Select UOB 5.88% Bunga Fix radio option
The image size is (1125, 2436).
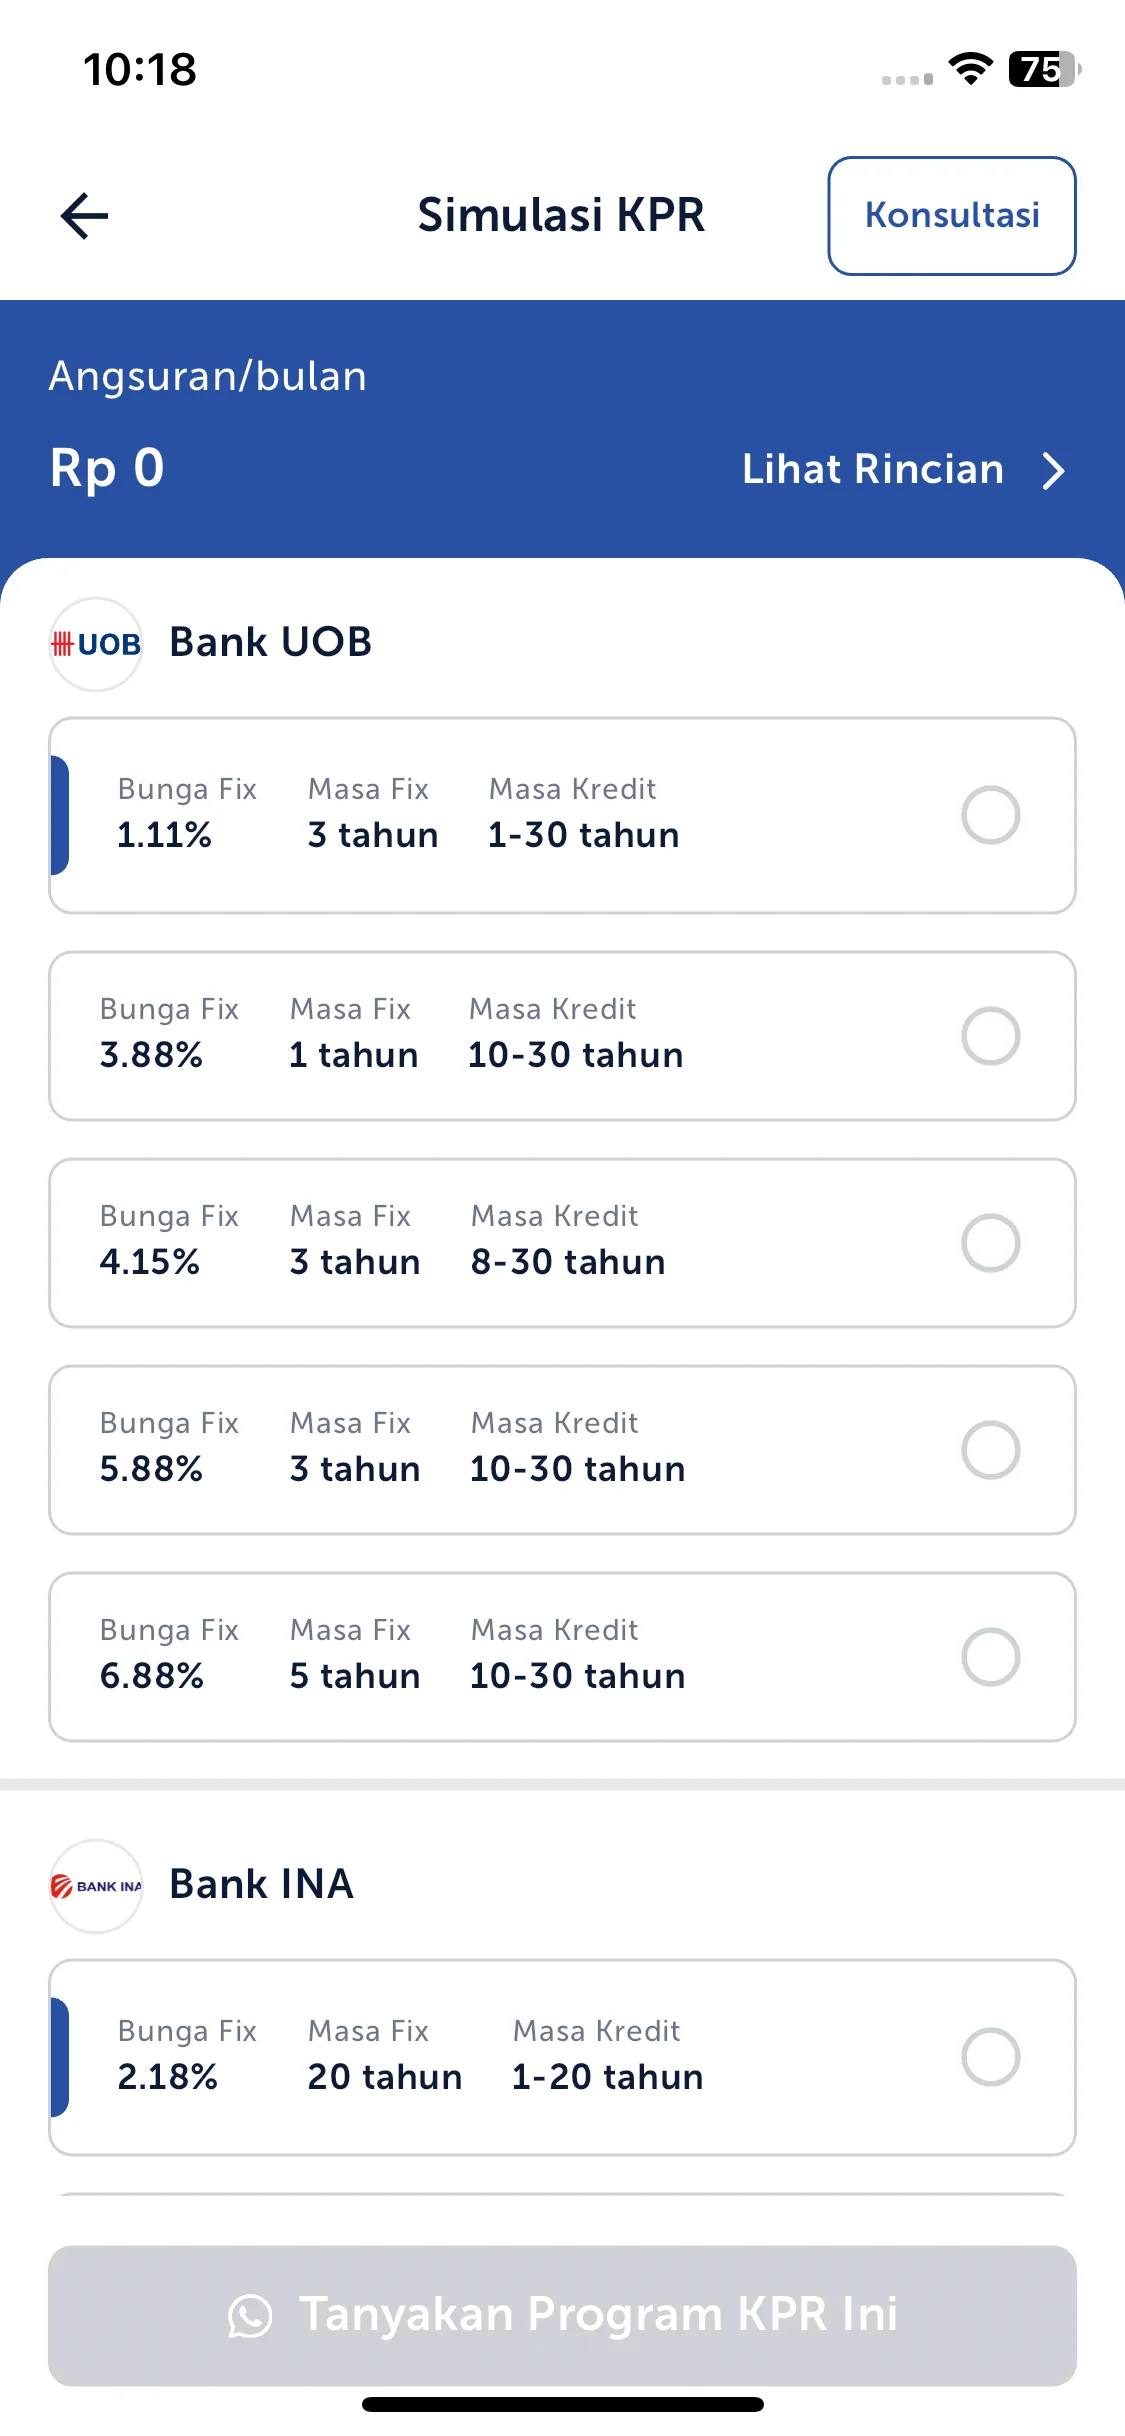(990, 1450)
